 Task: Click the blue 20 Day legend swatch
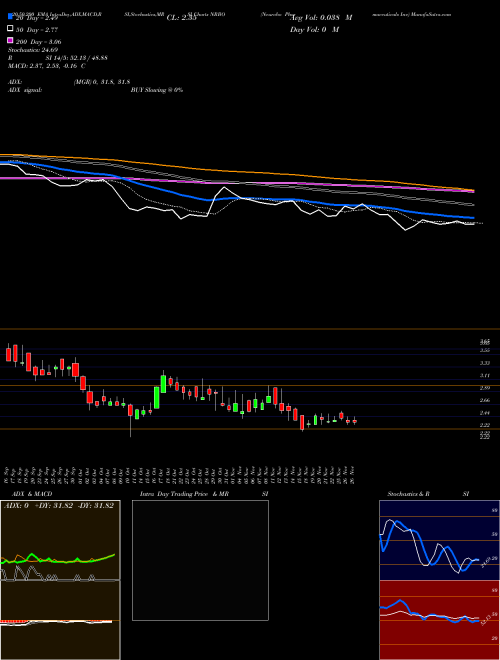(10, 16)
